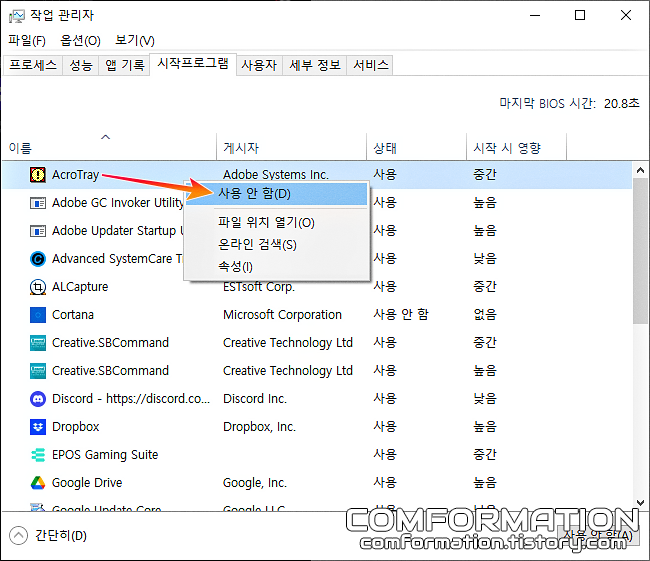Screen dimensions: 650x561
Task: Open the 보기(V) menu
Action: coord(135,41)
